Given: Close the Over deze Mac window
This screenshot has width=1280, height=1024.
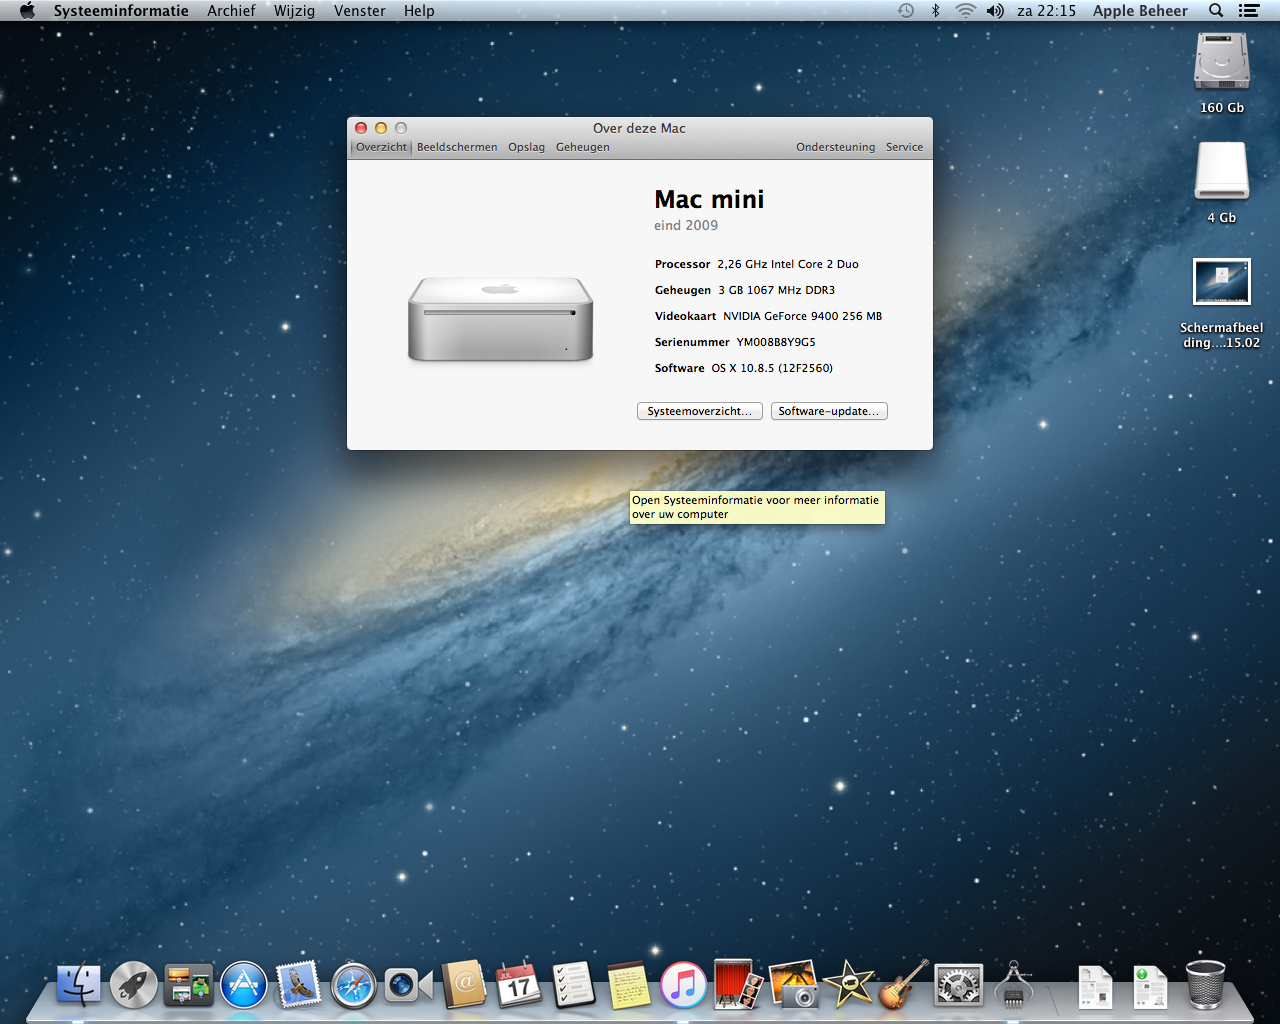Looking at the screenshot, I should tap(361, 128).
